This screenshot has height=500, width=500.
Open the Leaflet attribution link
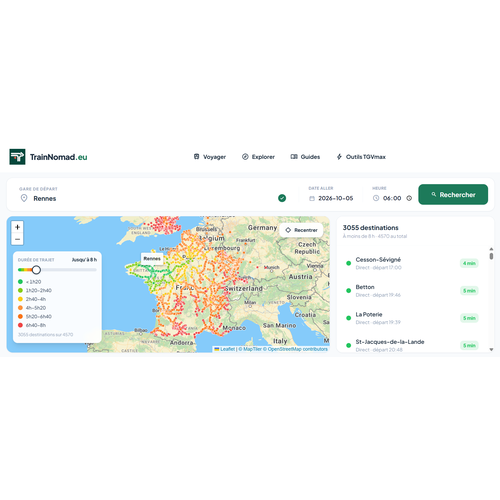(225, 349)
